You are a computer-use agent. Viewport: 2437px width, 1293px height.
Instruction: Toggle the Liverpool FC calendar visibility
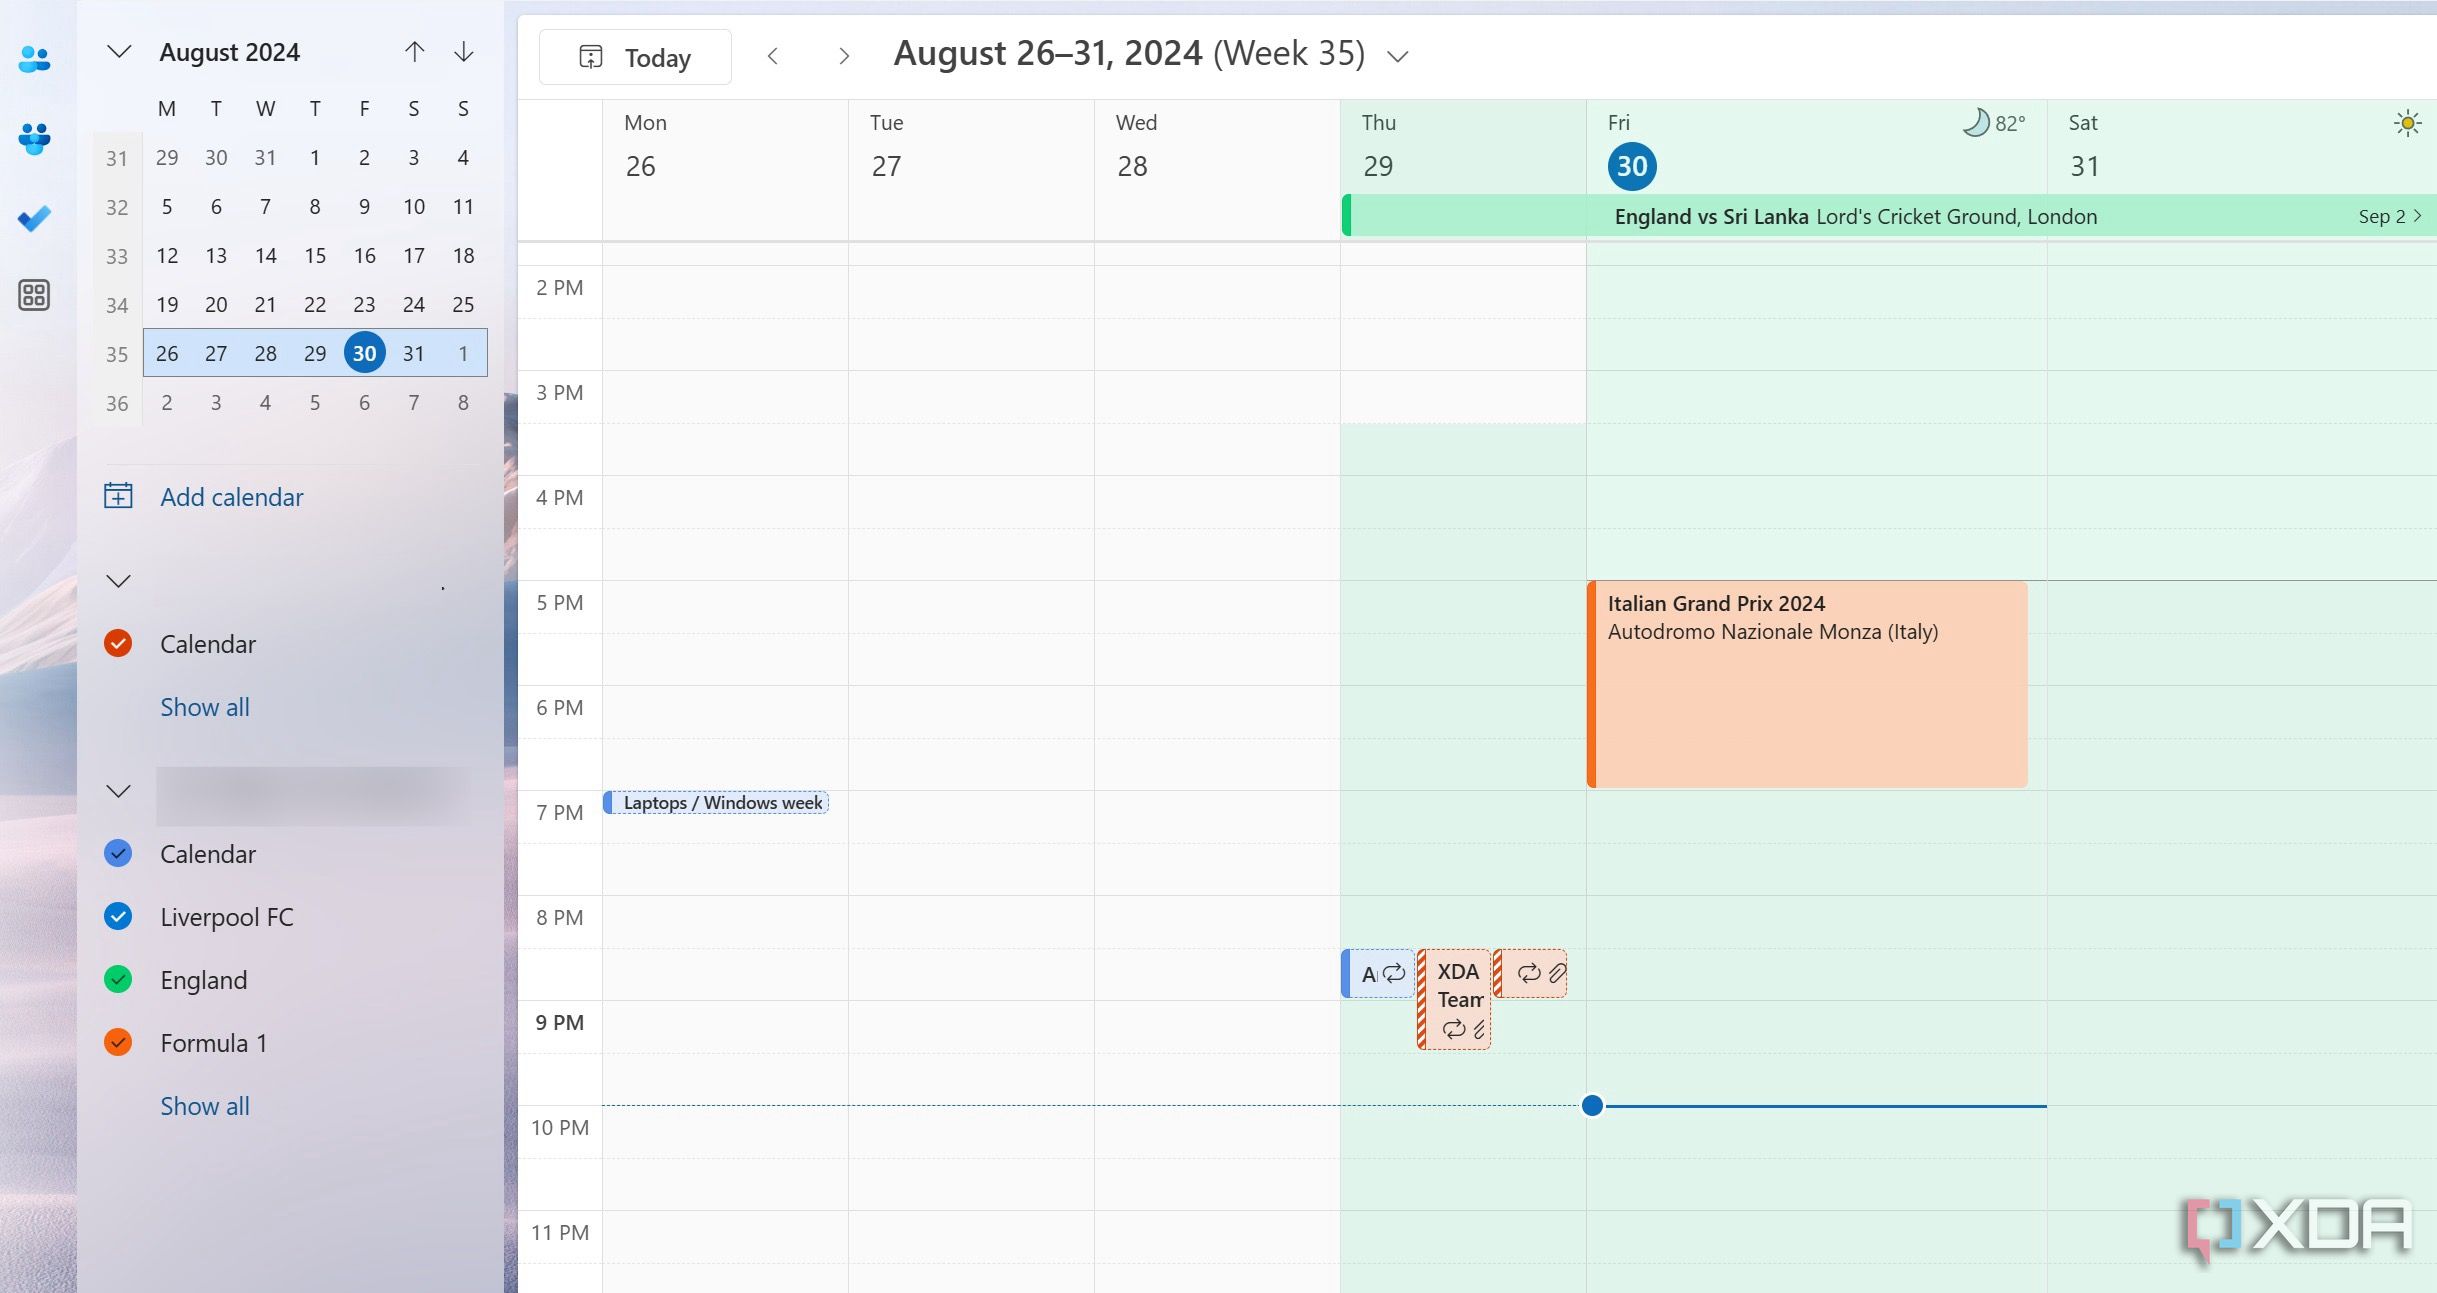point(122,917)
